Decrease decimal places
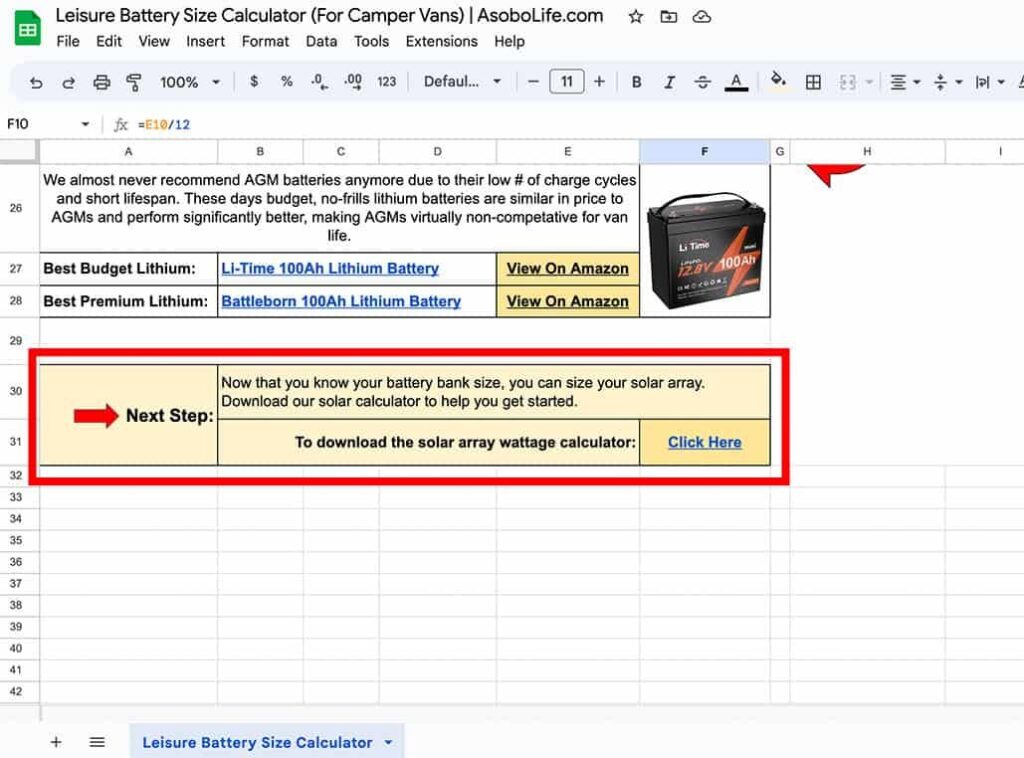The width and height of the screenshot is (1024, 758). [x=319, y=82]
